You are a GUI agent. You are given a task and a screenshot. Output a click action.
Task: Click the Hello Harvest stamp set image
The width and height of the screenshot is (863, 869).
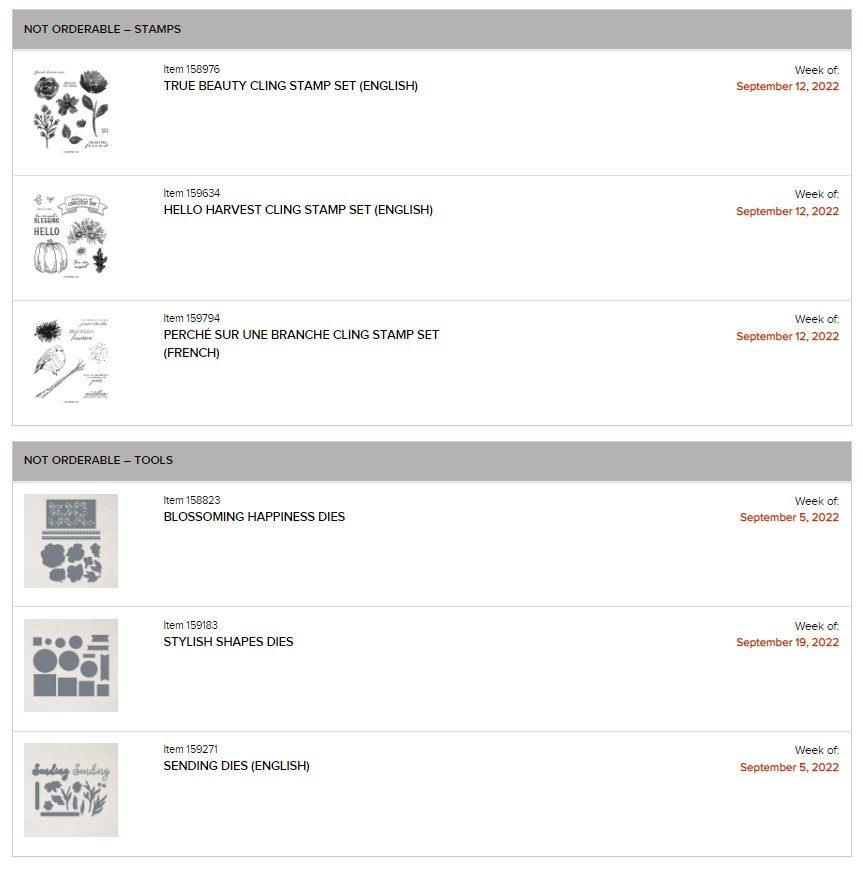(x=70, y=237)
